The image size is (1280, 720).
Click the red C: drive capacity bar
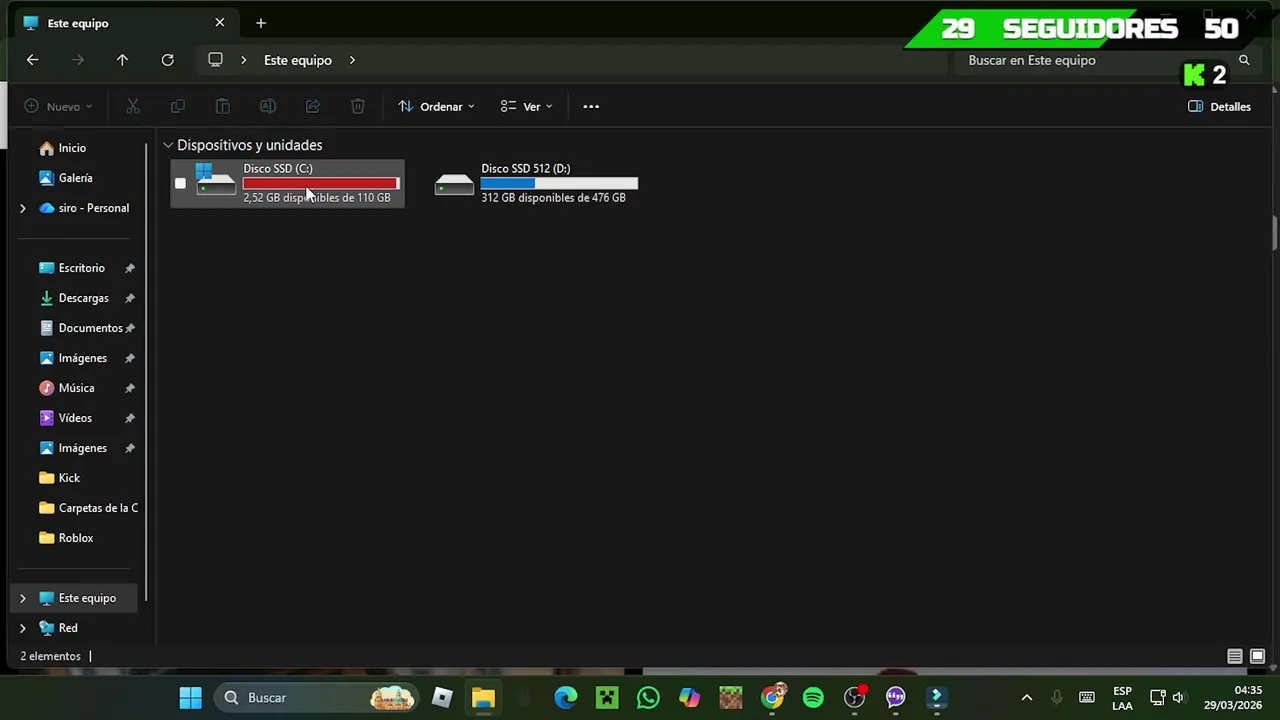[321, 183]
